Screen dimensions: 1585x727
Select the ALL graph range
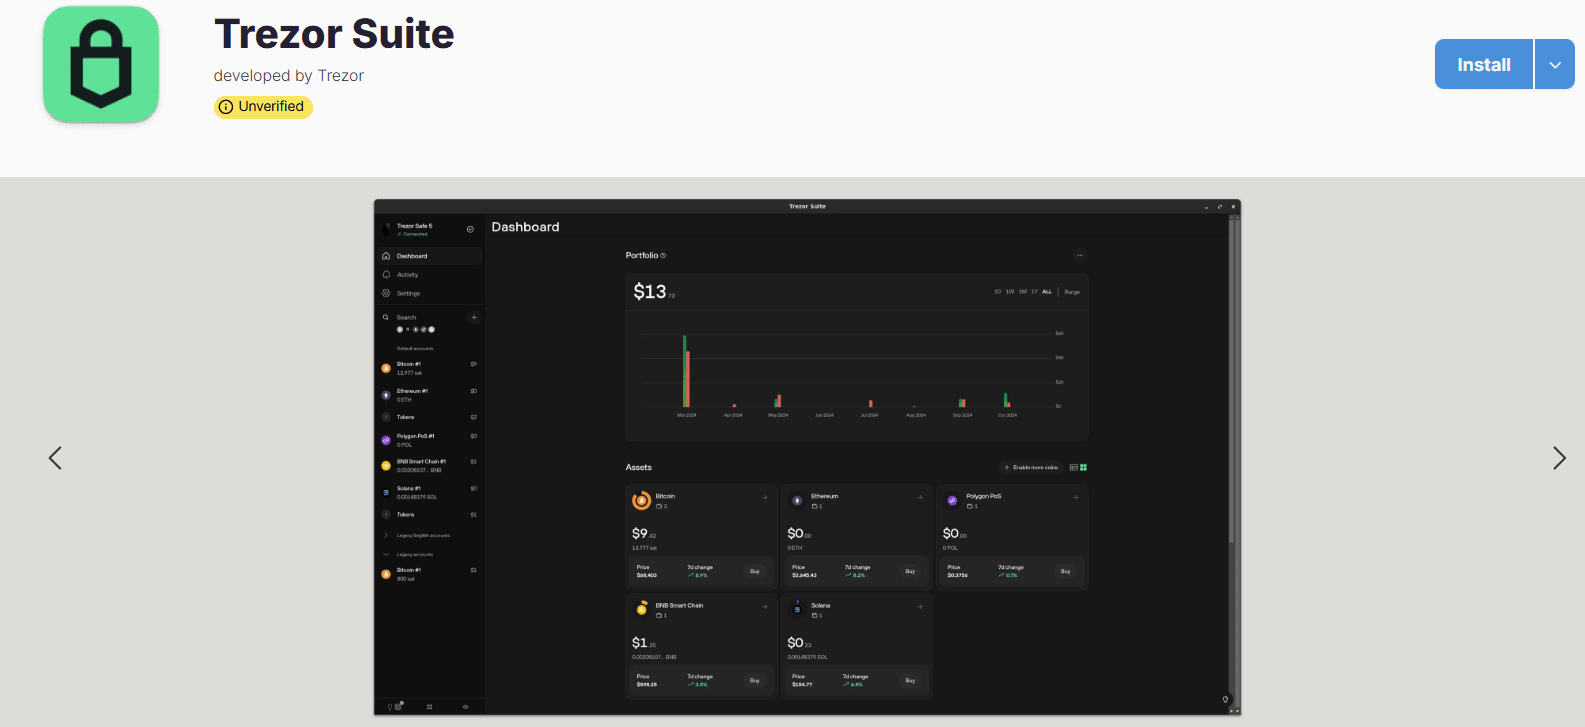1047,292
